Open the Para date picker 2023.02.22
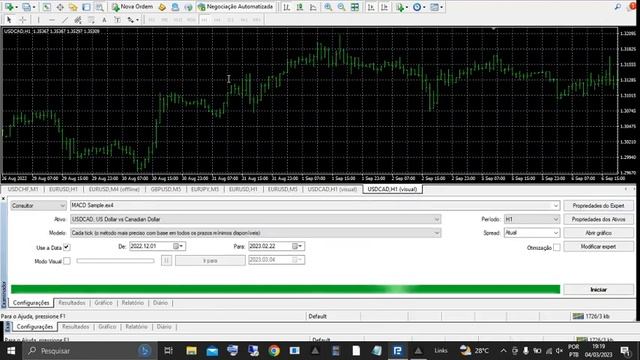This screenshot has width=640, height=360. click(297, 246)
